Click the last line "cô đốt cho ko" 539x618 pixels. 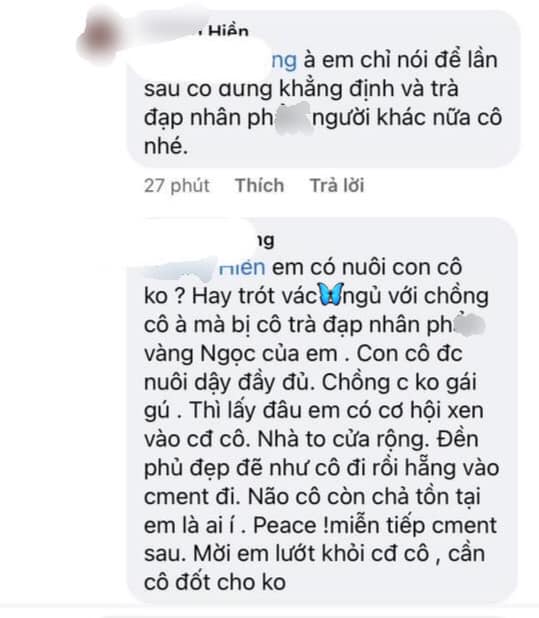[x=215, y=583]
